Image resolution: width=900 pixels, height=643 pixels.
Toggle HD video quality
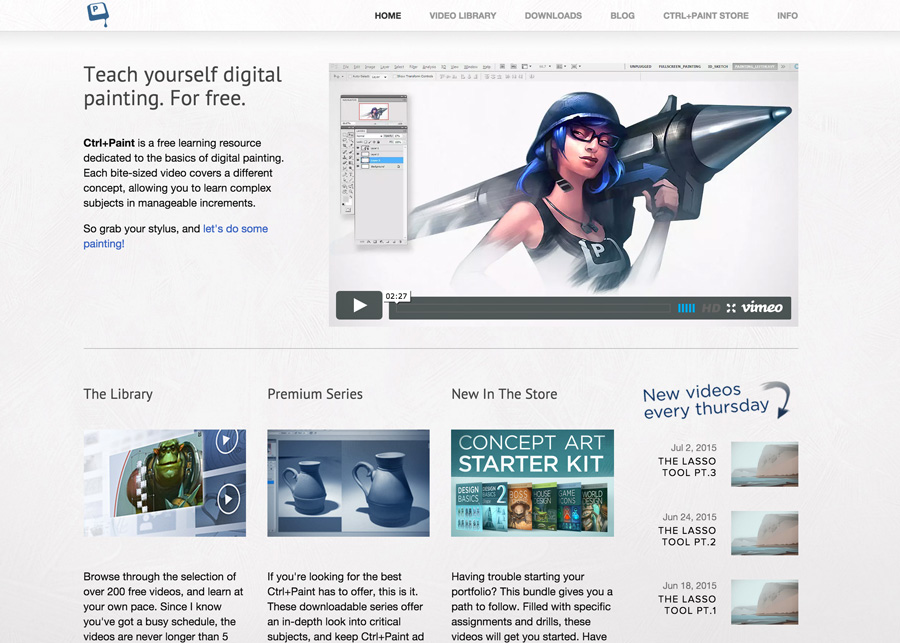pos(711,308)
